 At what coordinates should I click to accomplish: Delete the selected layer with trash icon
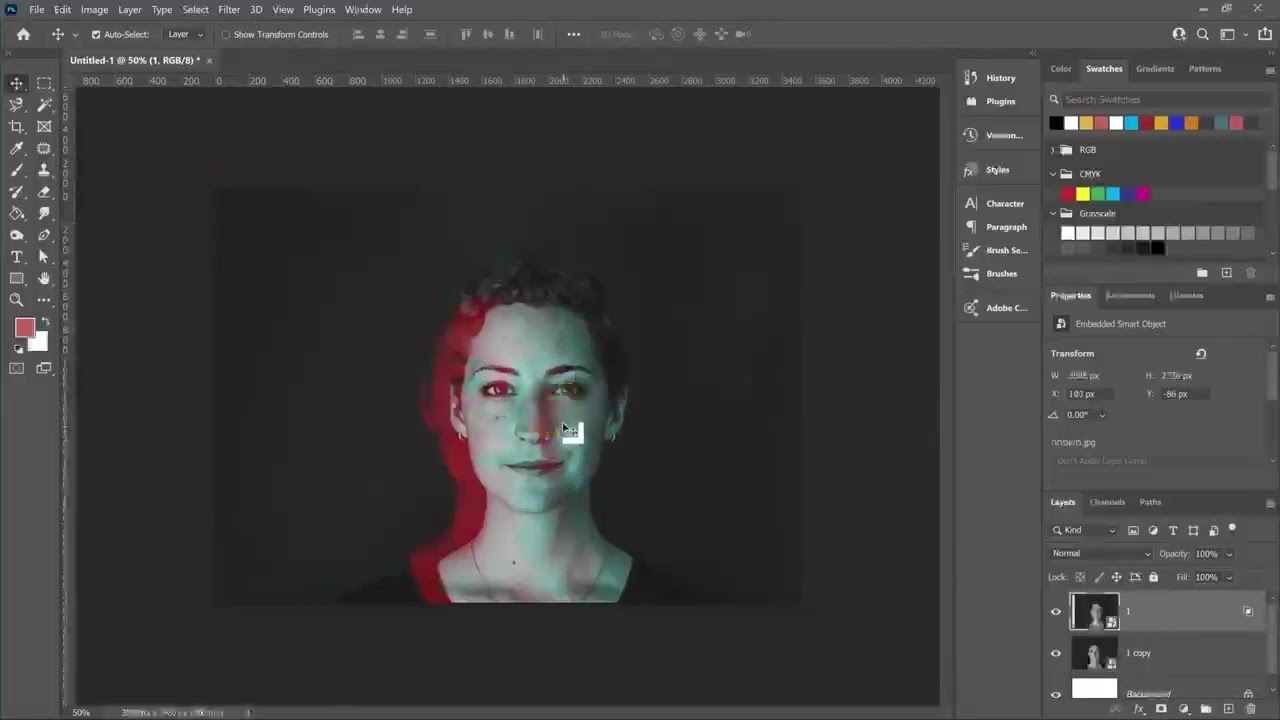1250,709
